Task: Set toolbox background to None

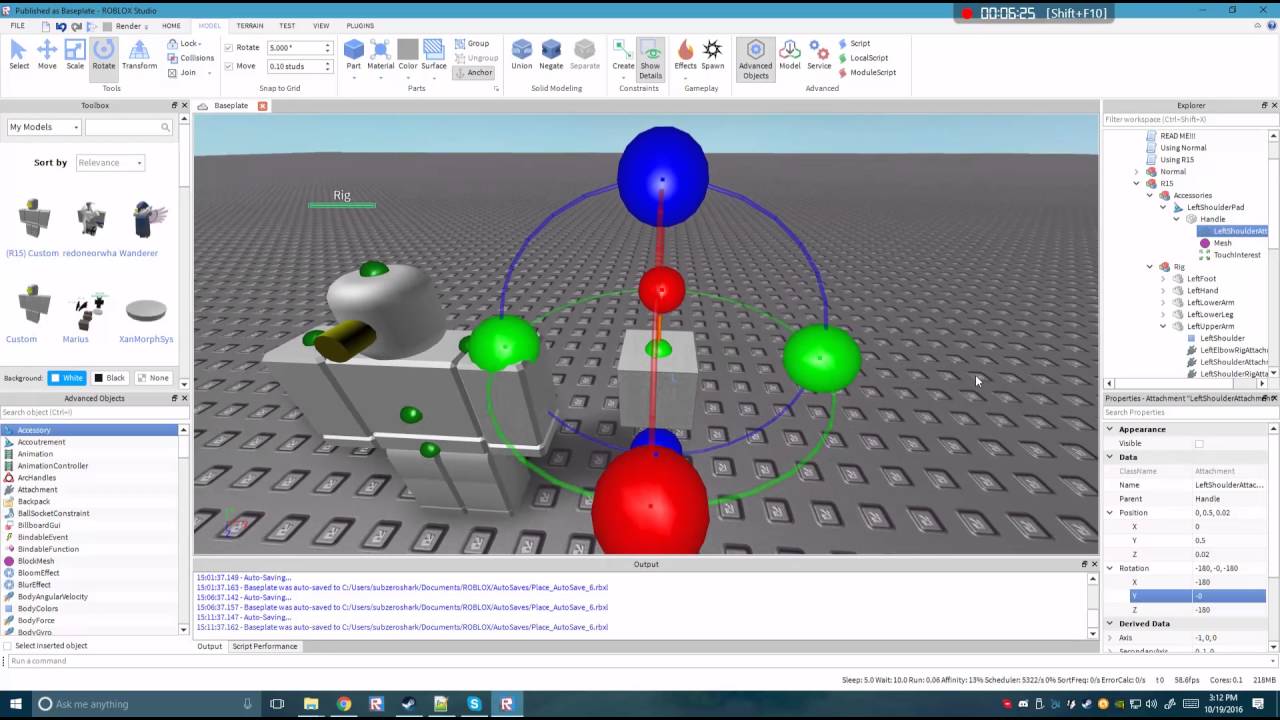Action: point(153,378)
